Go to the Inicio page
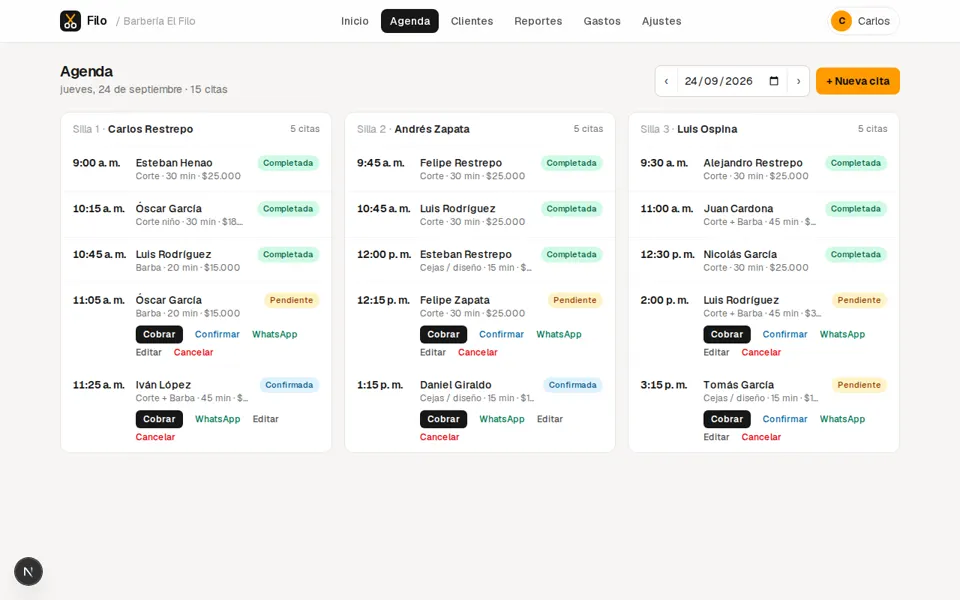The height and width of the screenshot is (600, 960). (354, 21)
